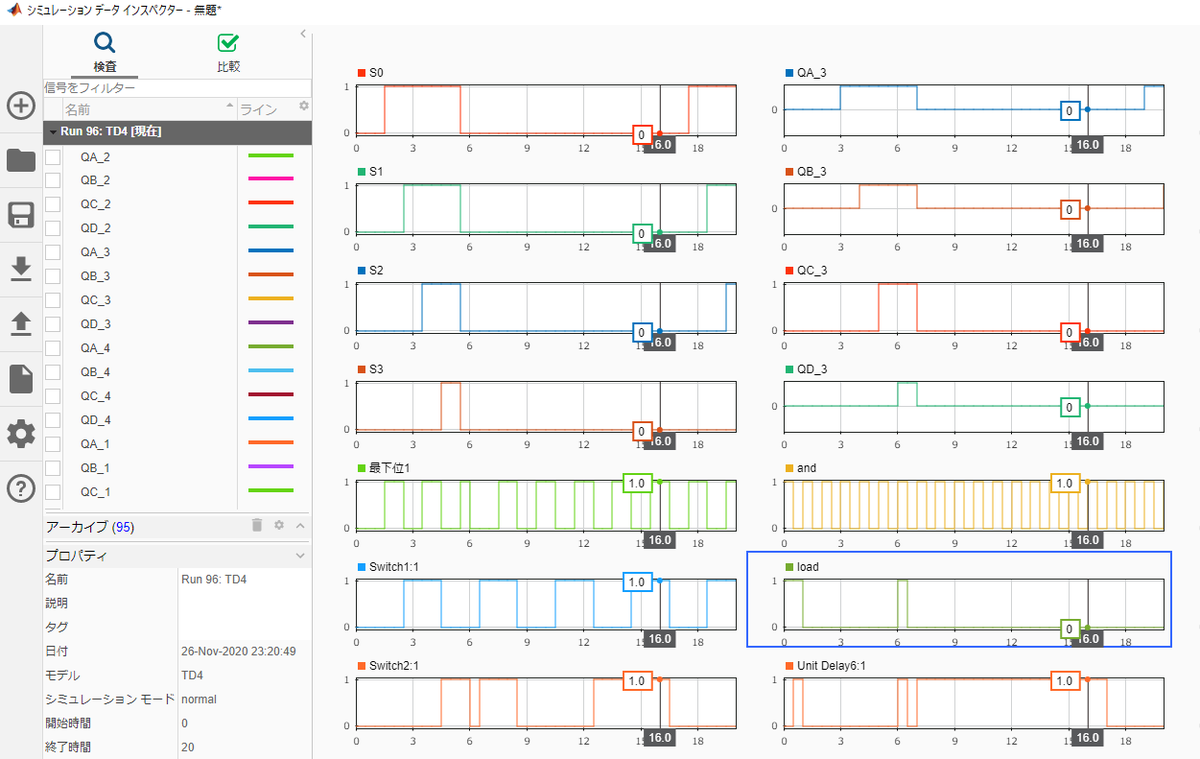Select the S3 subplot
Viewport: 1200px width, 759px height.
tap(546, 406)
